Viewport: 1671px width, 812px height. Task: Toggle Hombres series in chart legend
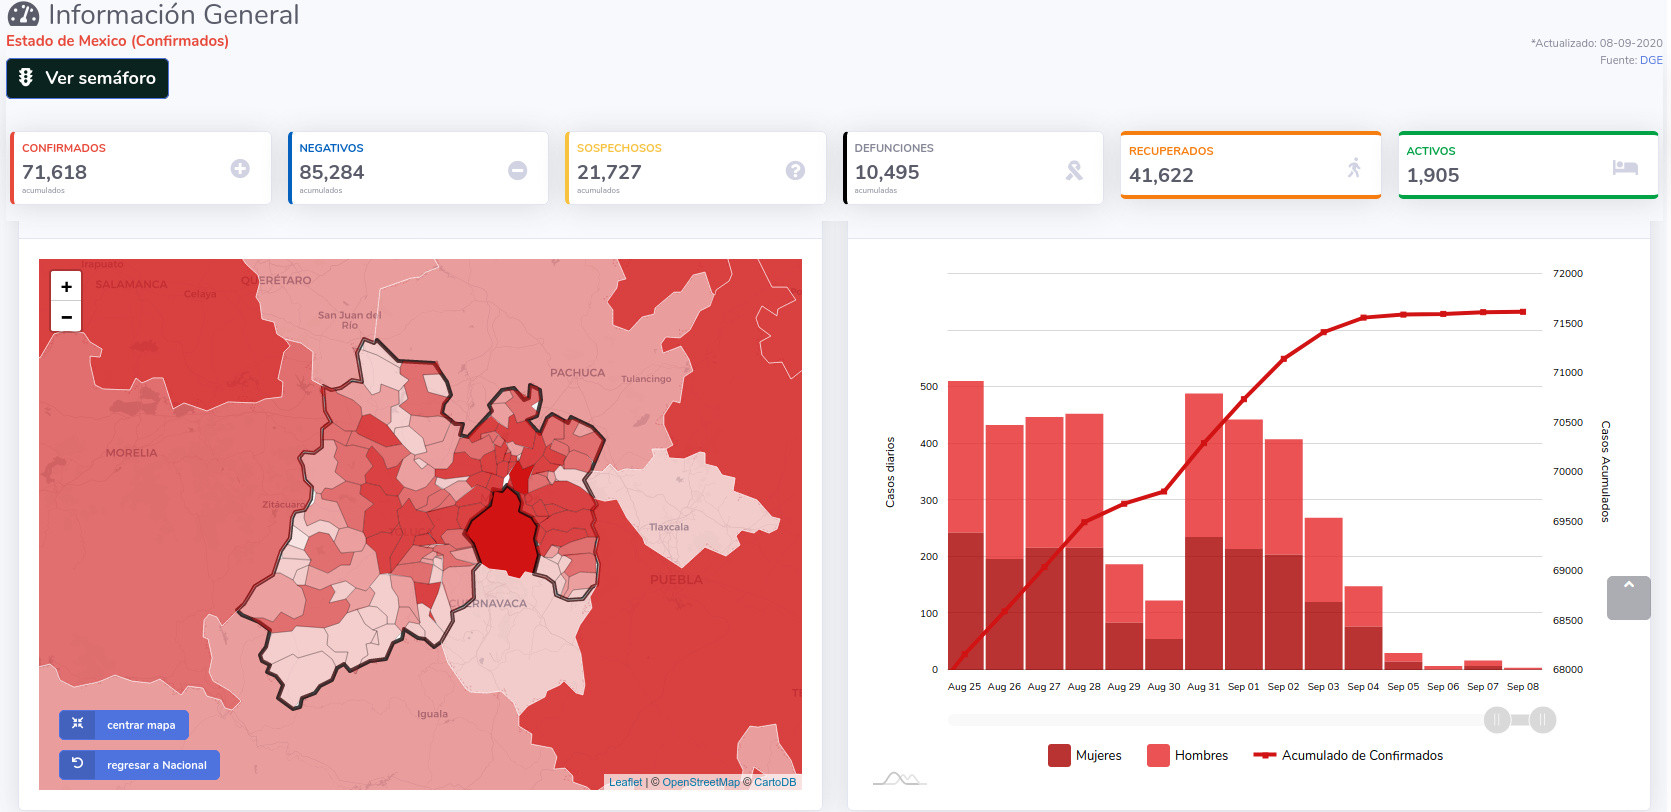(1188, 756)
